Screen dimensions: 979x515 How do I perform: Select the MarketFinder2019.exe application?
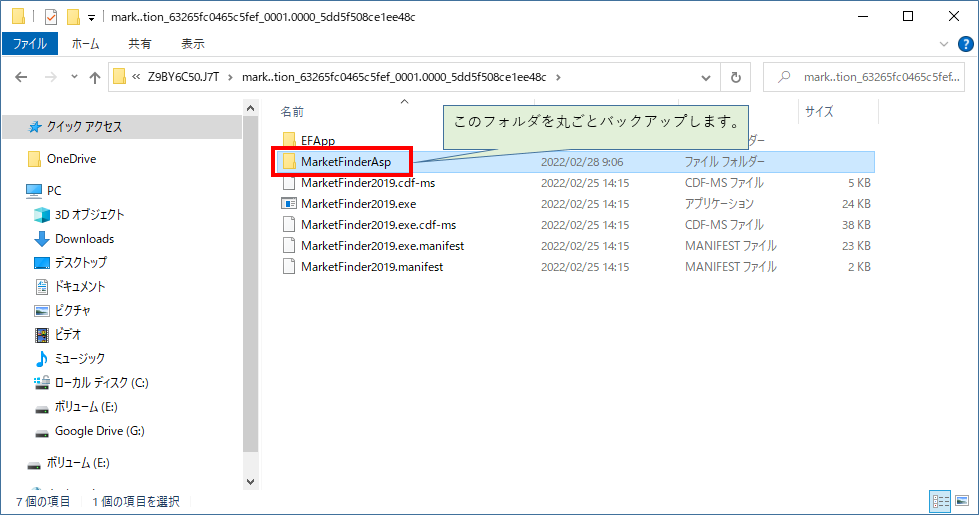click(358, 204)
